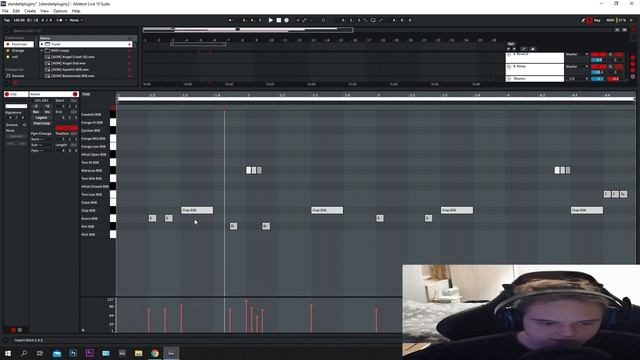640x360 pixels.
Task: Select the Angel Crash (9).wav sample
Action: (73, 57)
